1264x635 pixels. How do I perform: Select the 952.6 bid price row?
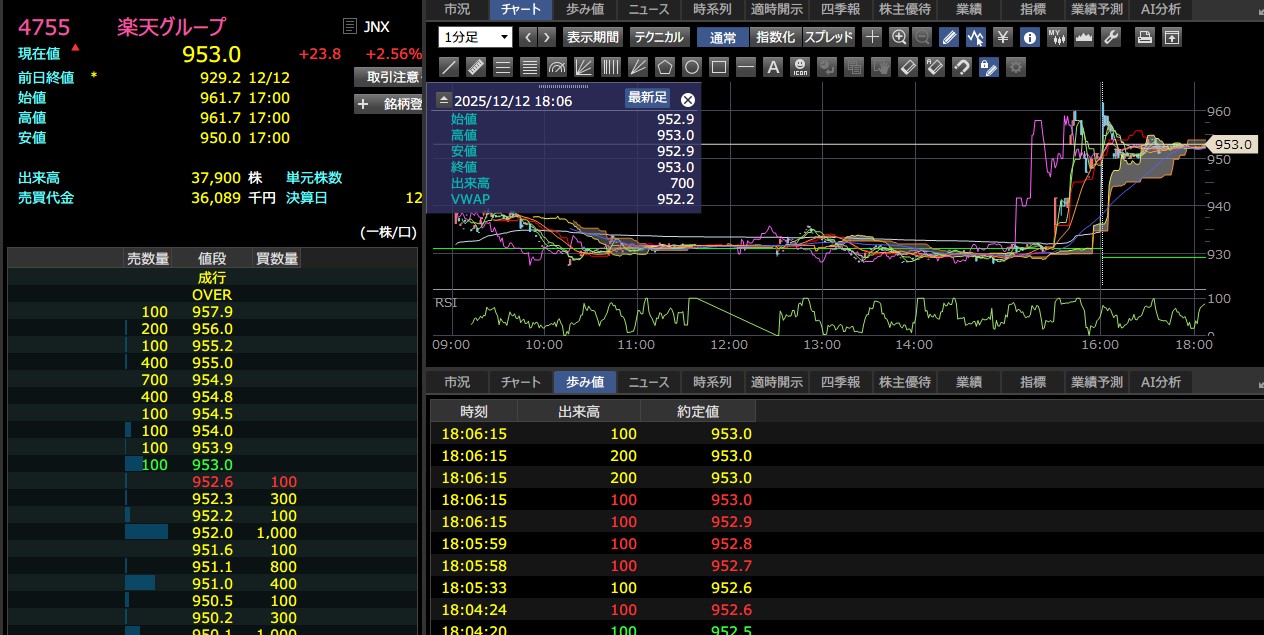tap(212, 482)
